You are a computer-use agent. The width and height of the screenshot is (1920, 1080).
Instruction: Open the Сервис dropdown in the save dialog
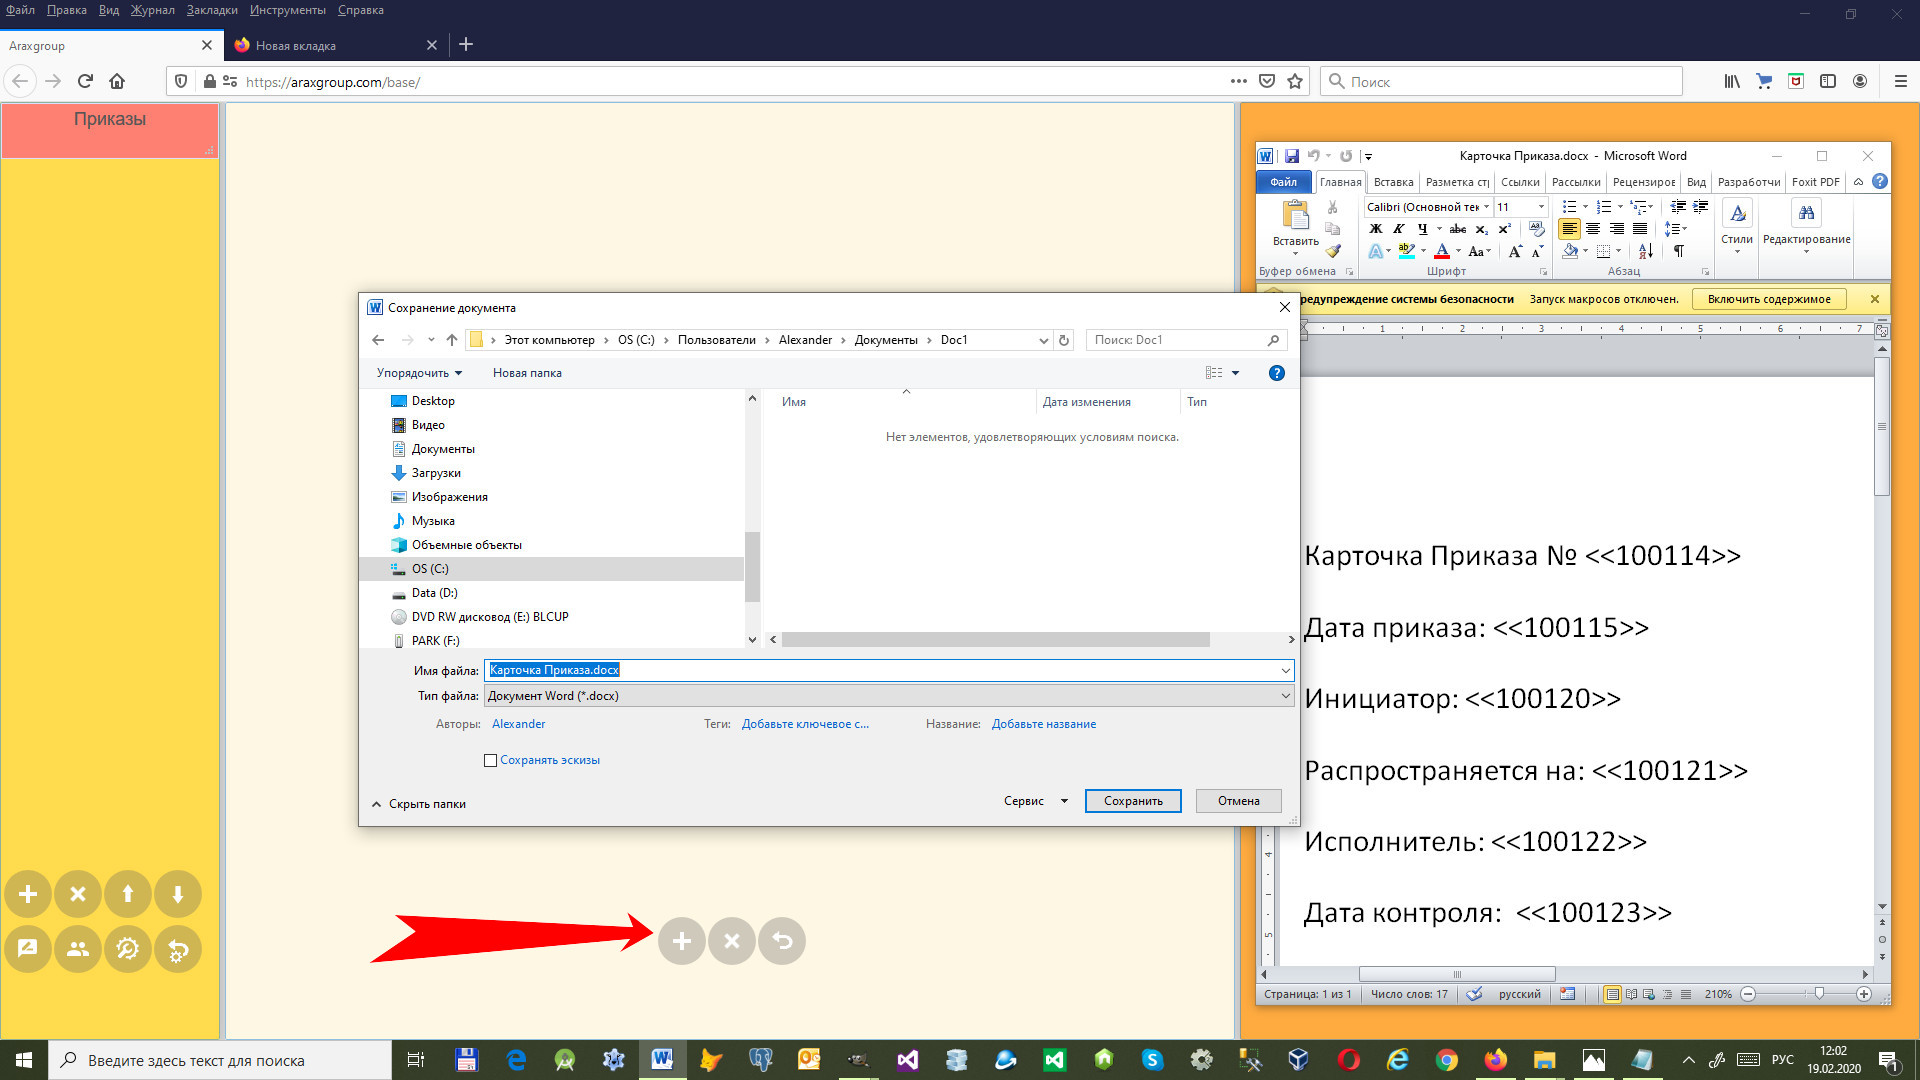coord(1035,801)
